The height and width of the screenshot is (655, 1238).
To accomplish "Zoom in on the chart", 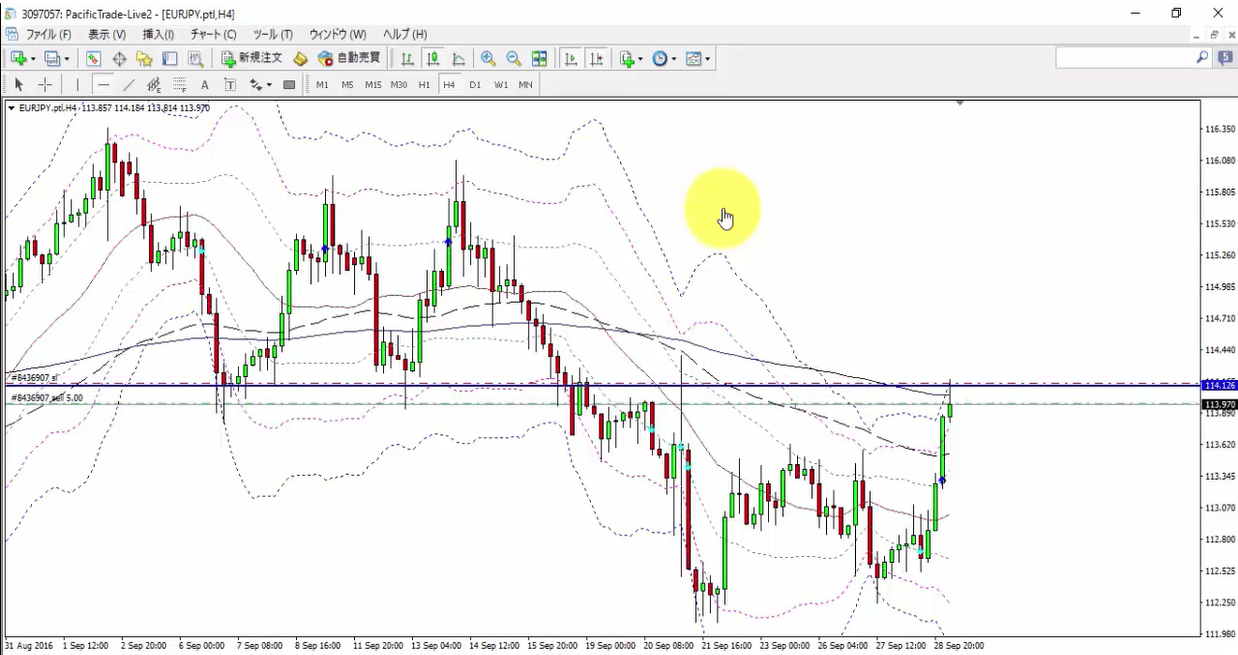I will click(x=488, y=59).
